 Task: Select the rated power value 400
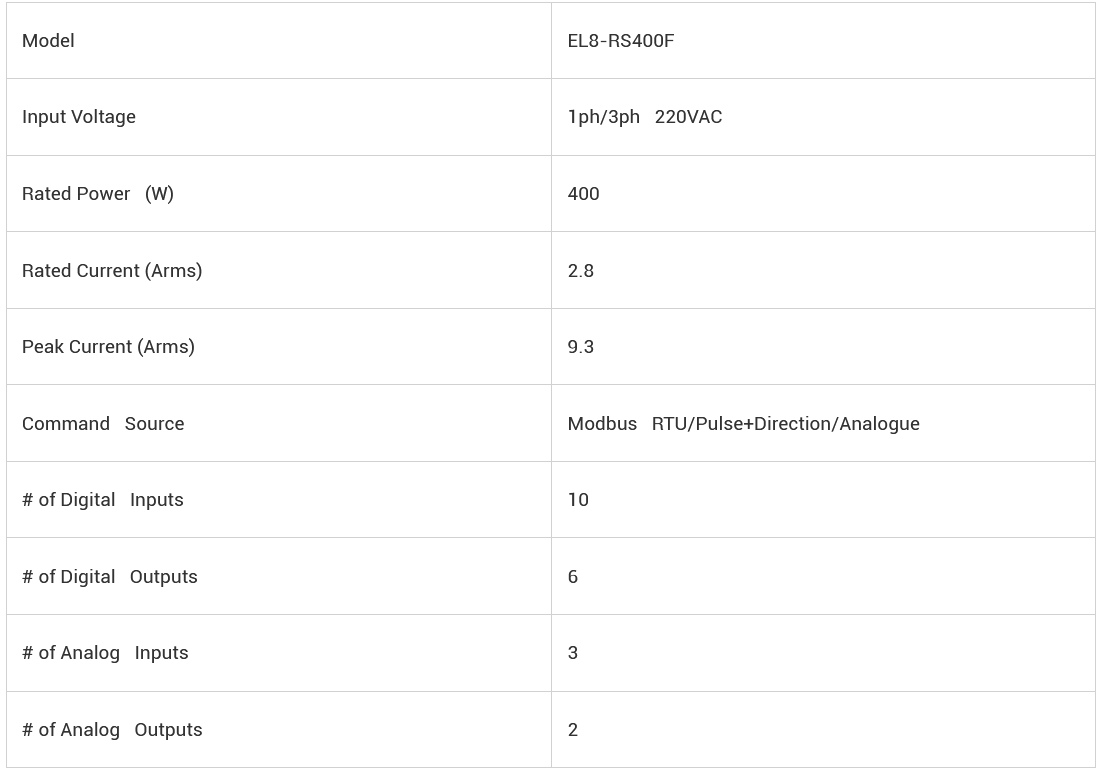click(583, 194)
